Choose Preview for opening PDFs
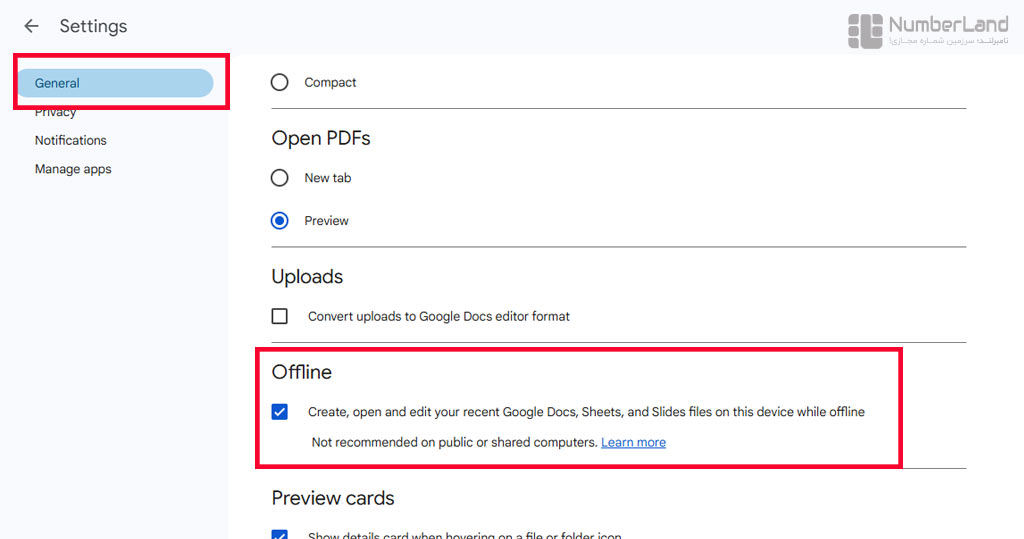This screenshot has width=1024, height=539. (x=280, y=221)
